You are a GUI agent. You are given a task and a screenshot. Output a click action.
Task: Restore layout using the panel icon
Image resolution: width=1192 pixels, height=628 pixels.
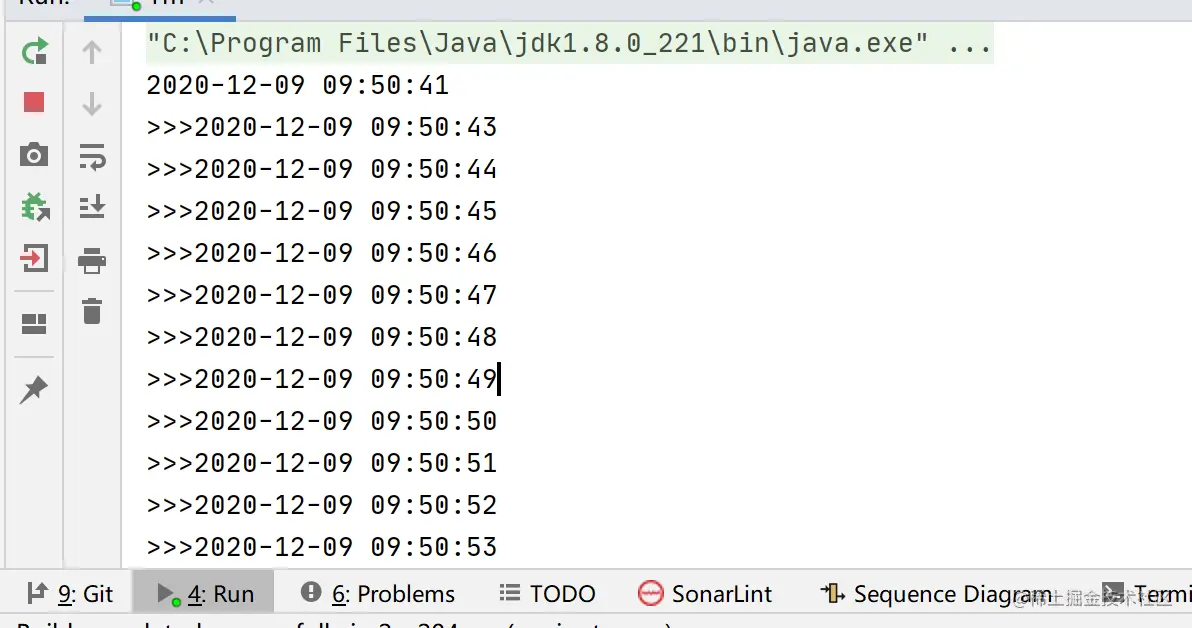click(34, 324)
